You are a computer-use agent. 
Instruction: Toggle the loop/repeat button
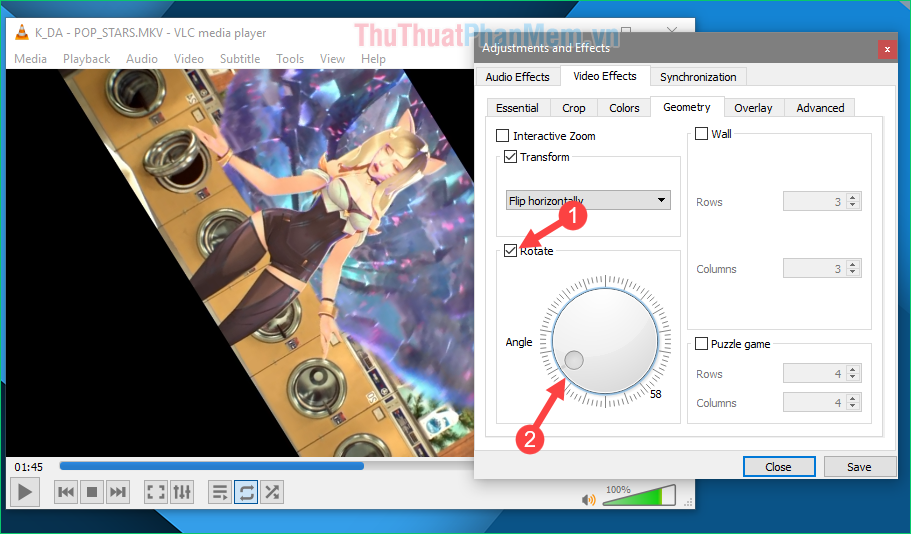pyautogui.click(x=246, y=492)
